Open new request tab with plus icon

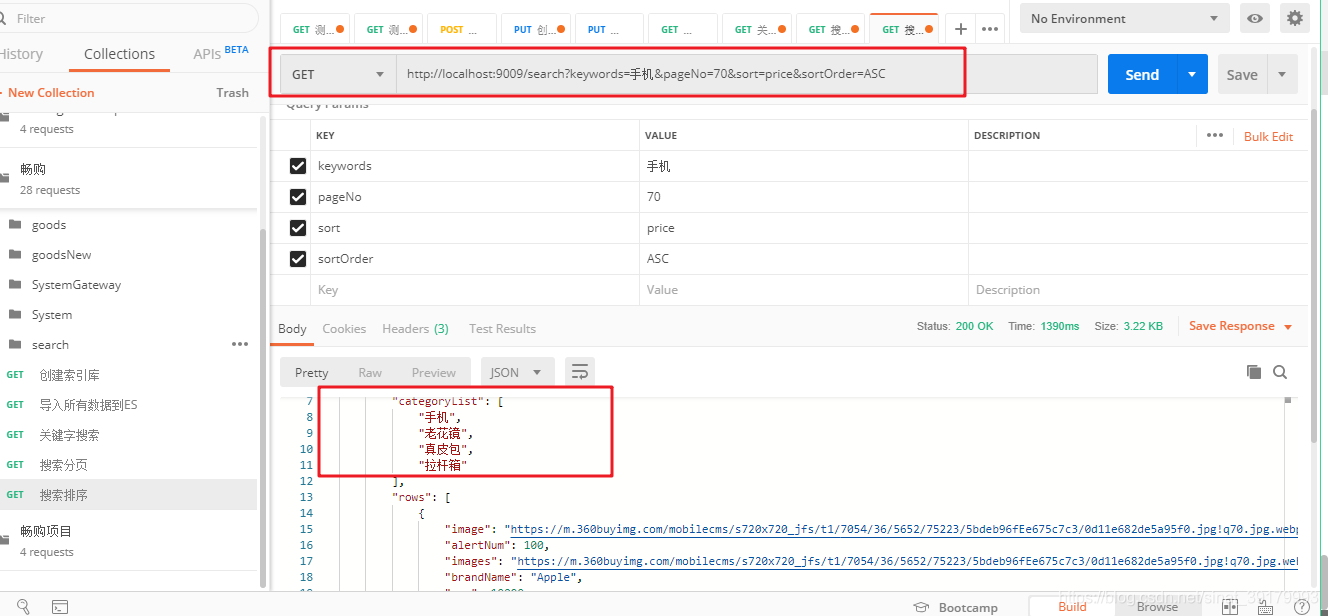click(961, 29)
